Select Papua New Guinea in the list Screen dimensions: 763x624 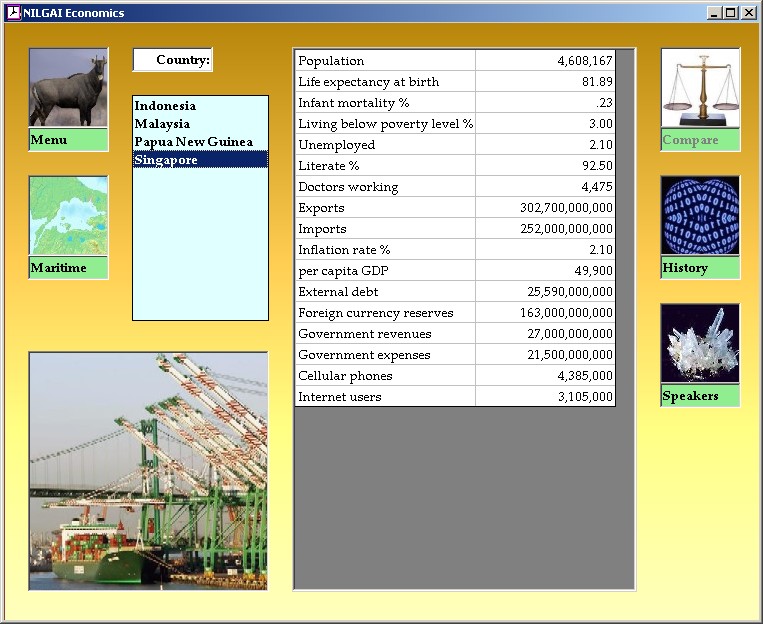pos(193,142)
